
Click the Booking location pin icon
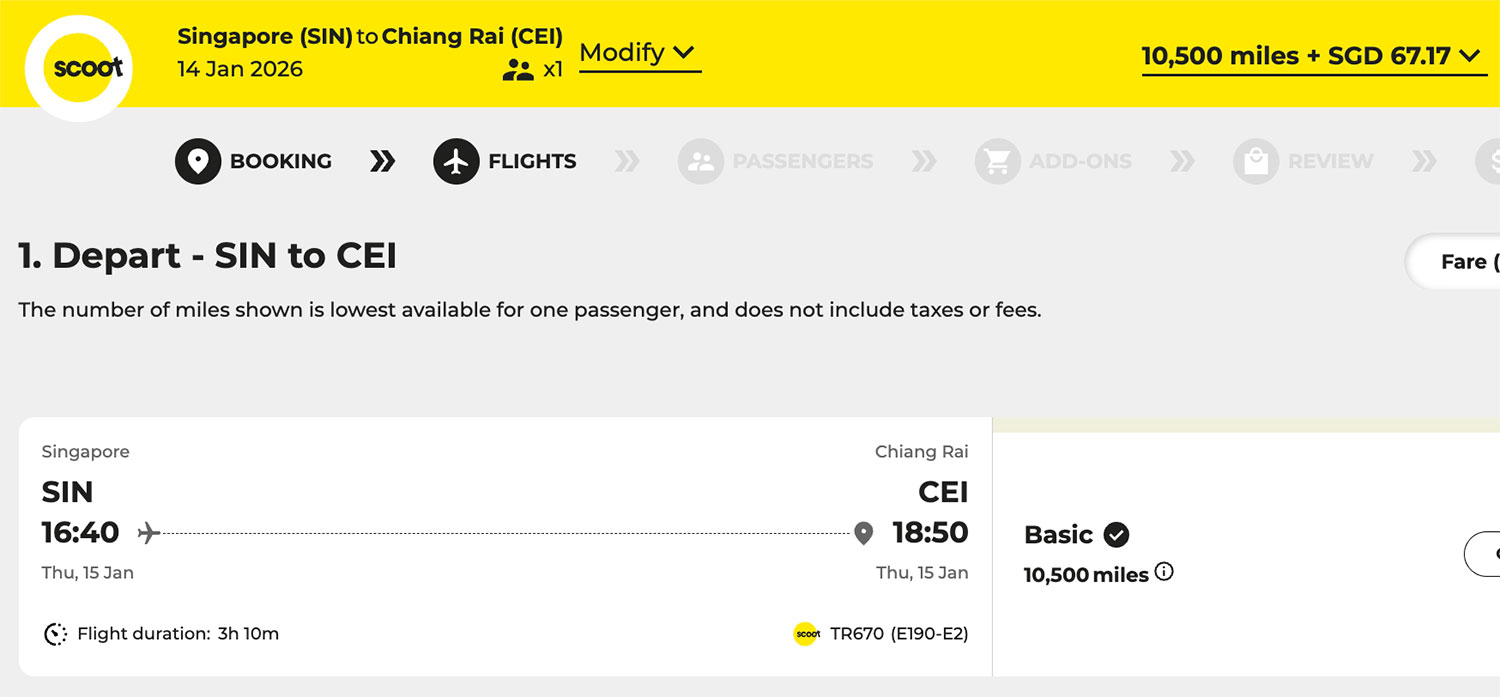(198, 161)
